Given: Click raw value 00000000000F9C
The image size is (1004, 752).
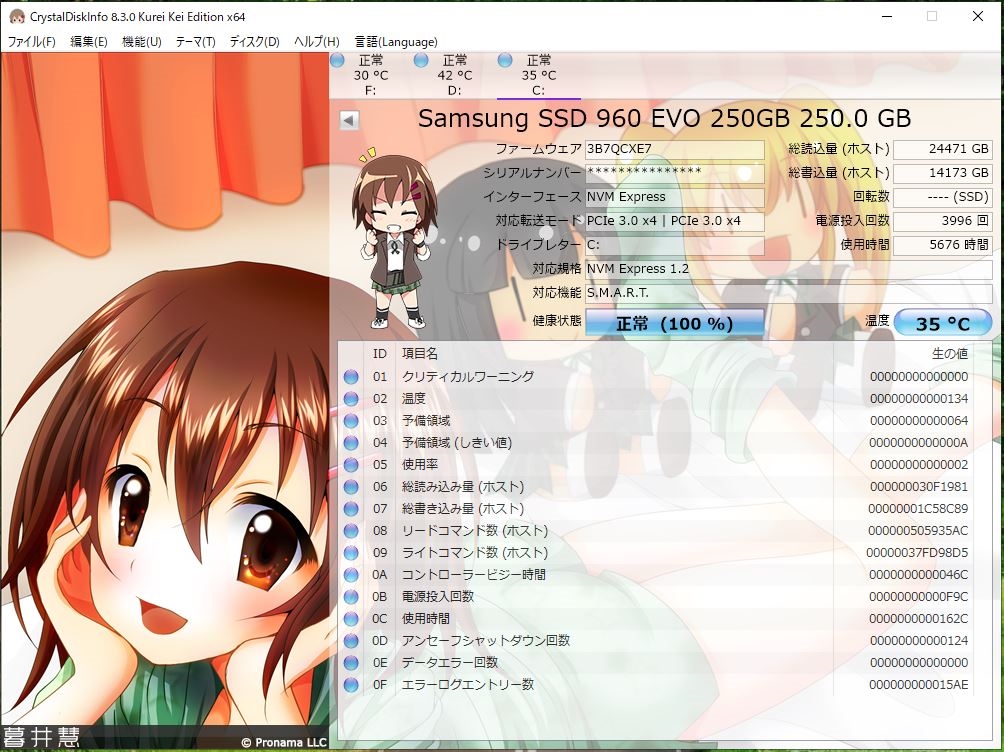Looking at the screenshot, I should (919, 596).
